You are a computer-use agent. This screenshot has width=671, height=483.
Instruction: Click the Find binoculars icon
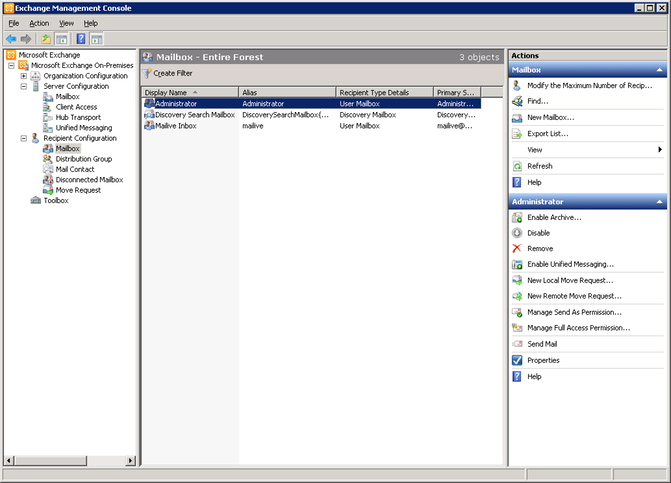517,101
